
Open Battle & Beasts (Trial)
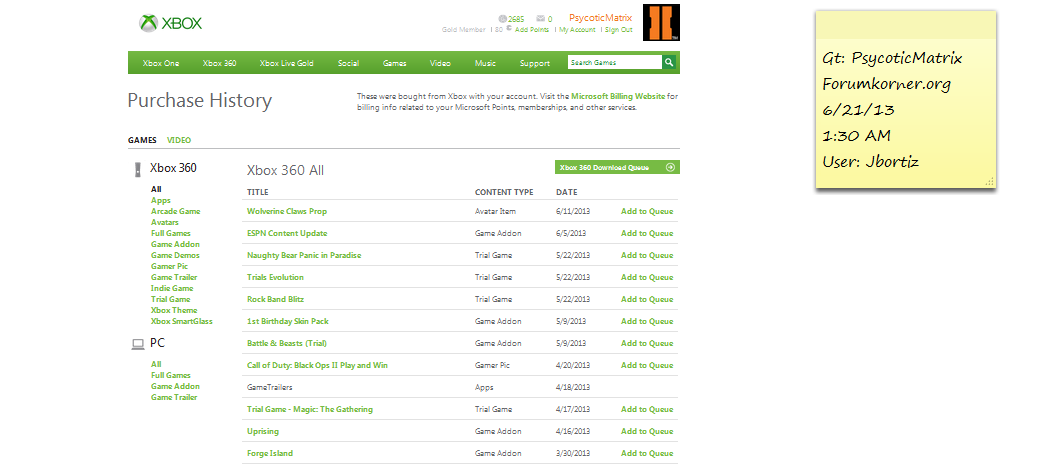pyautogui.click(x=287, y=343)
